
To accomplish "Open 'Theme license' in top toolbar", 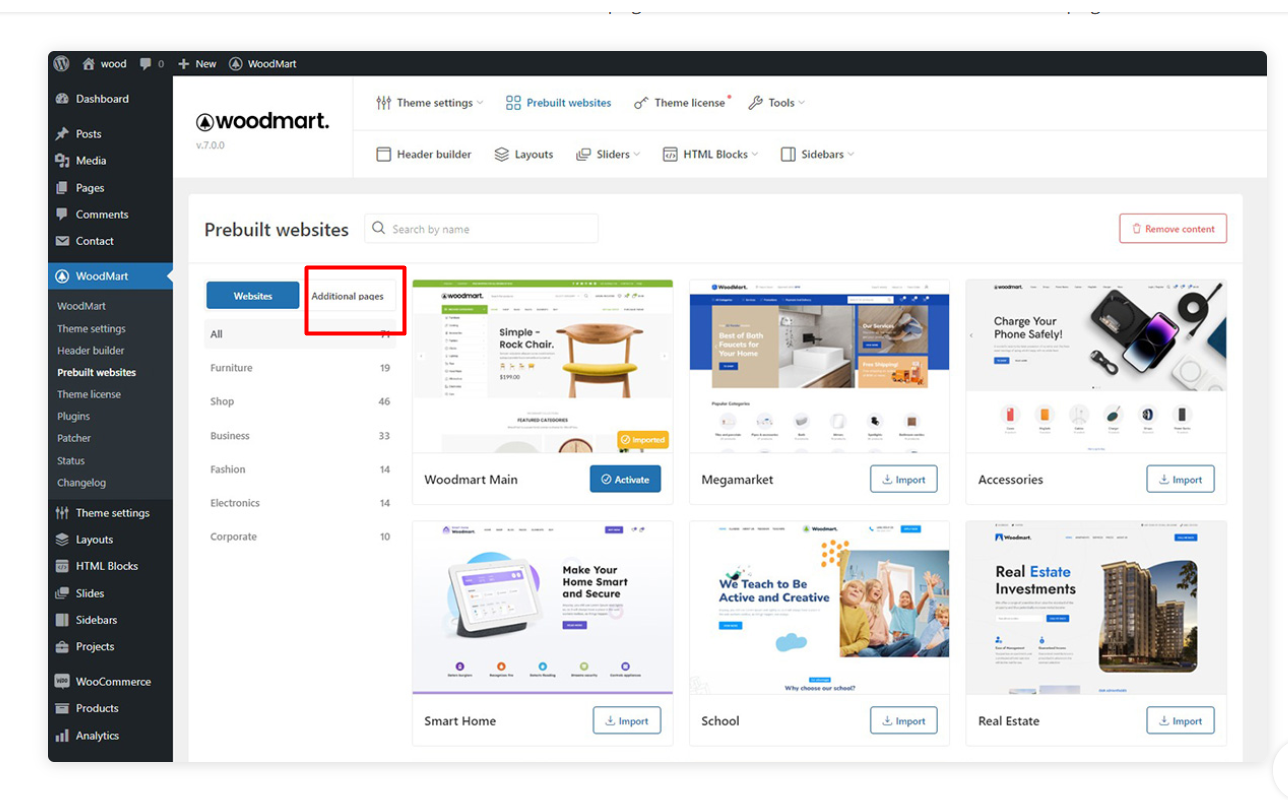I will point(682,103).
